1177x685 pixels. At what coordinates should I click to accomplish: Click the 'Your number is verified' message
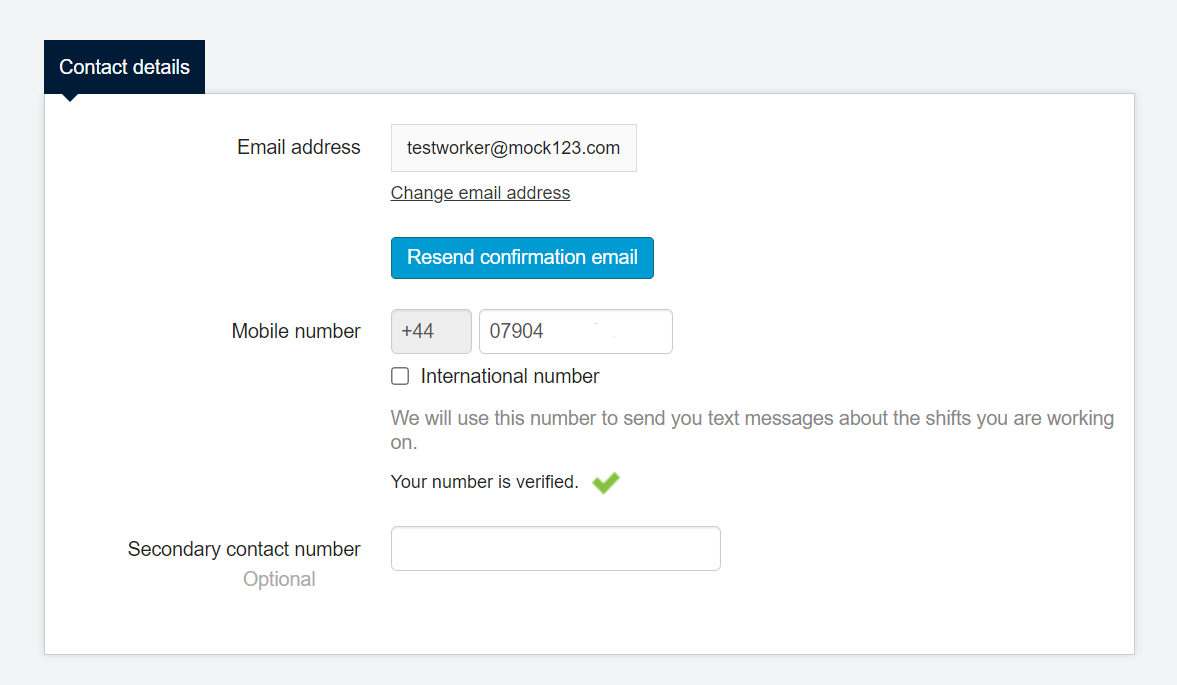point(484,482)
